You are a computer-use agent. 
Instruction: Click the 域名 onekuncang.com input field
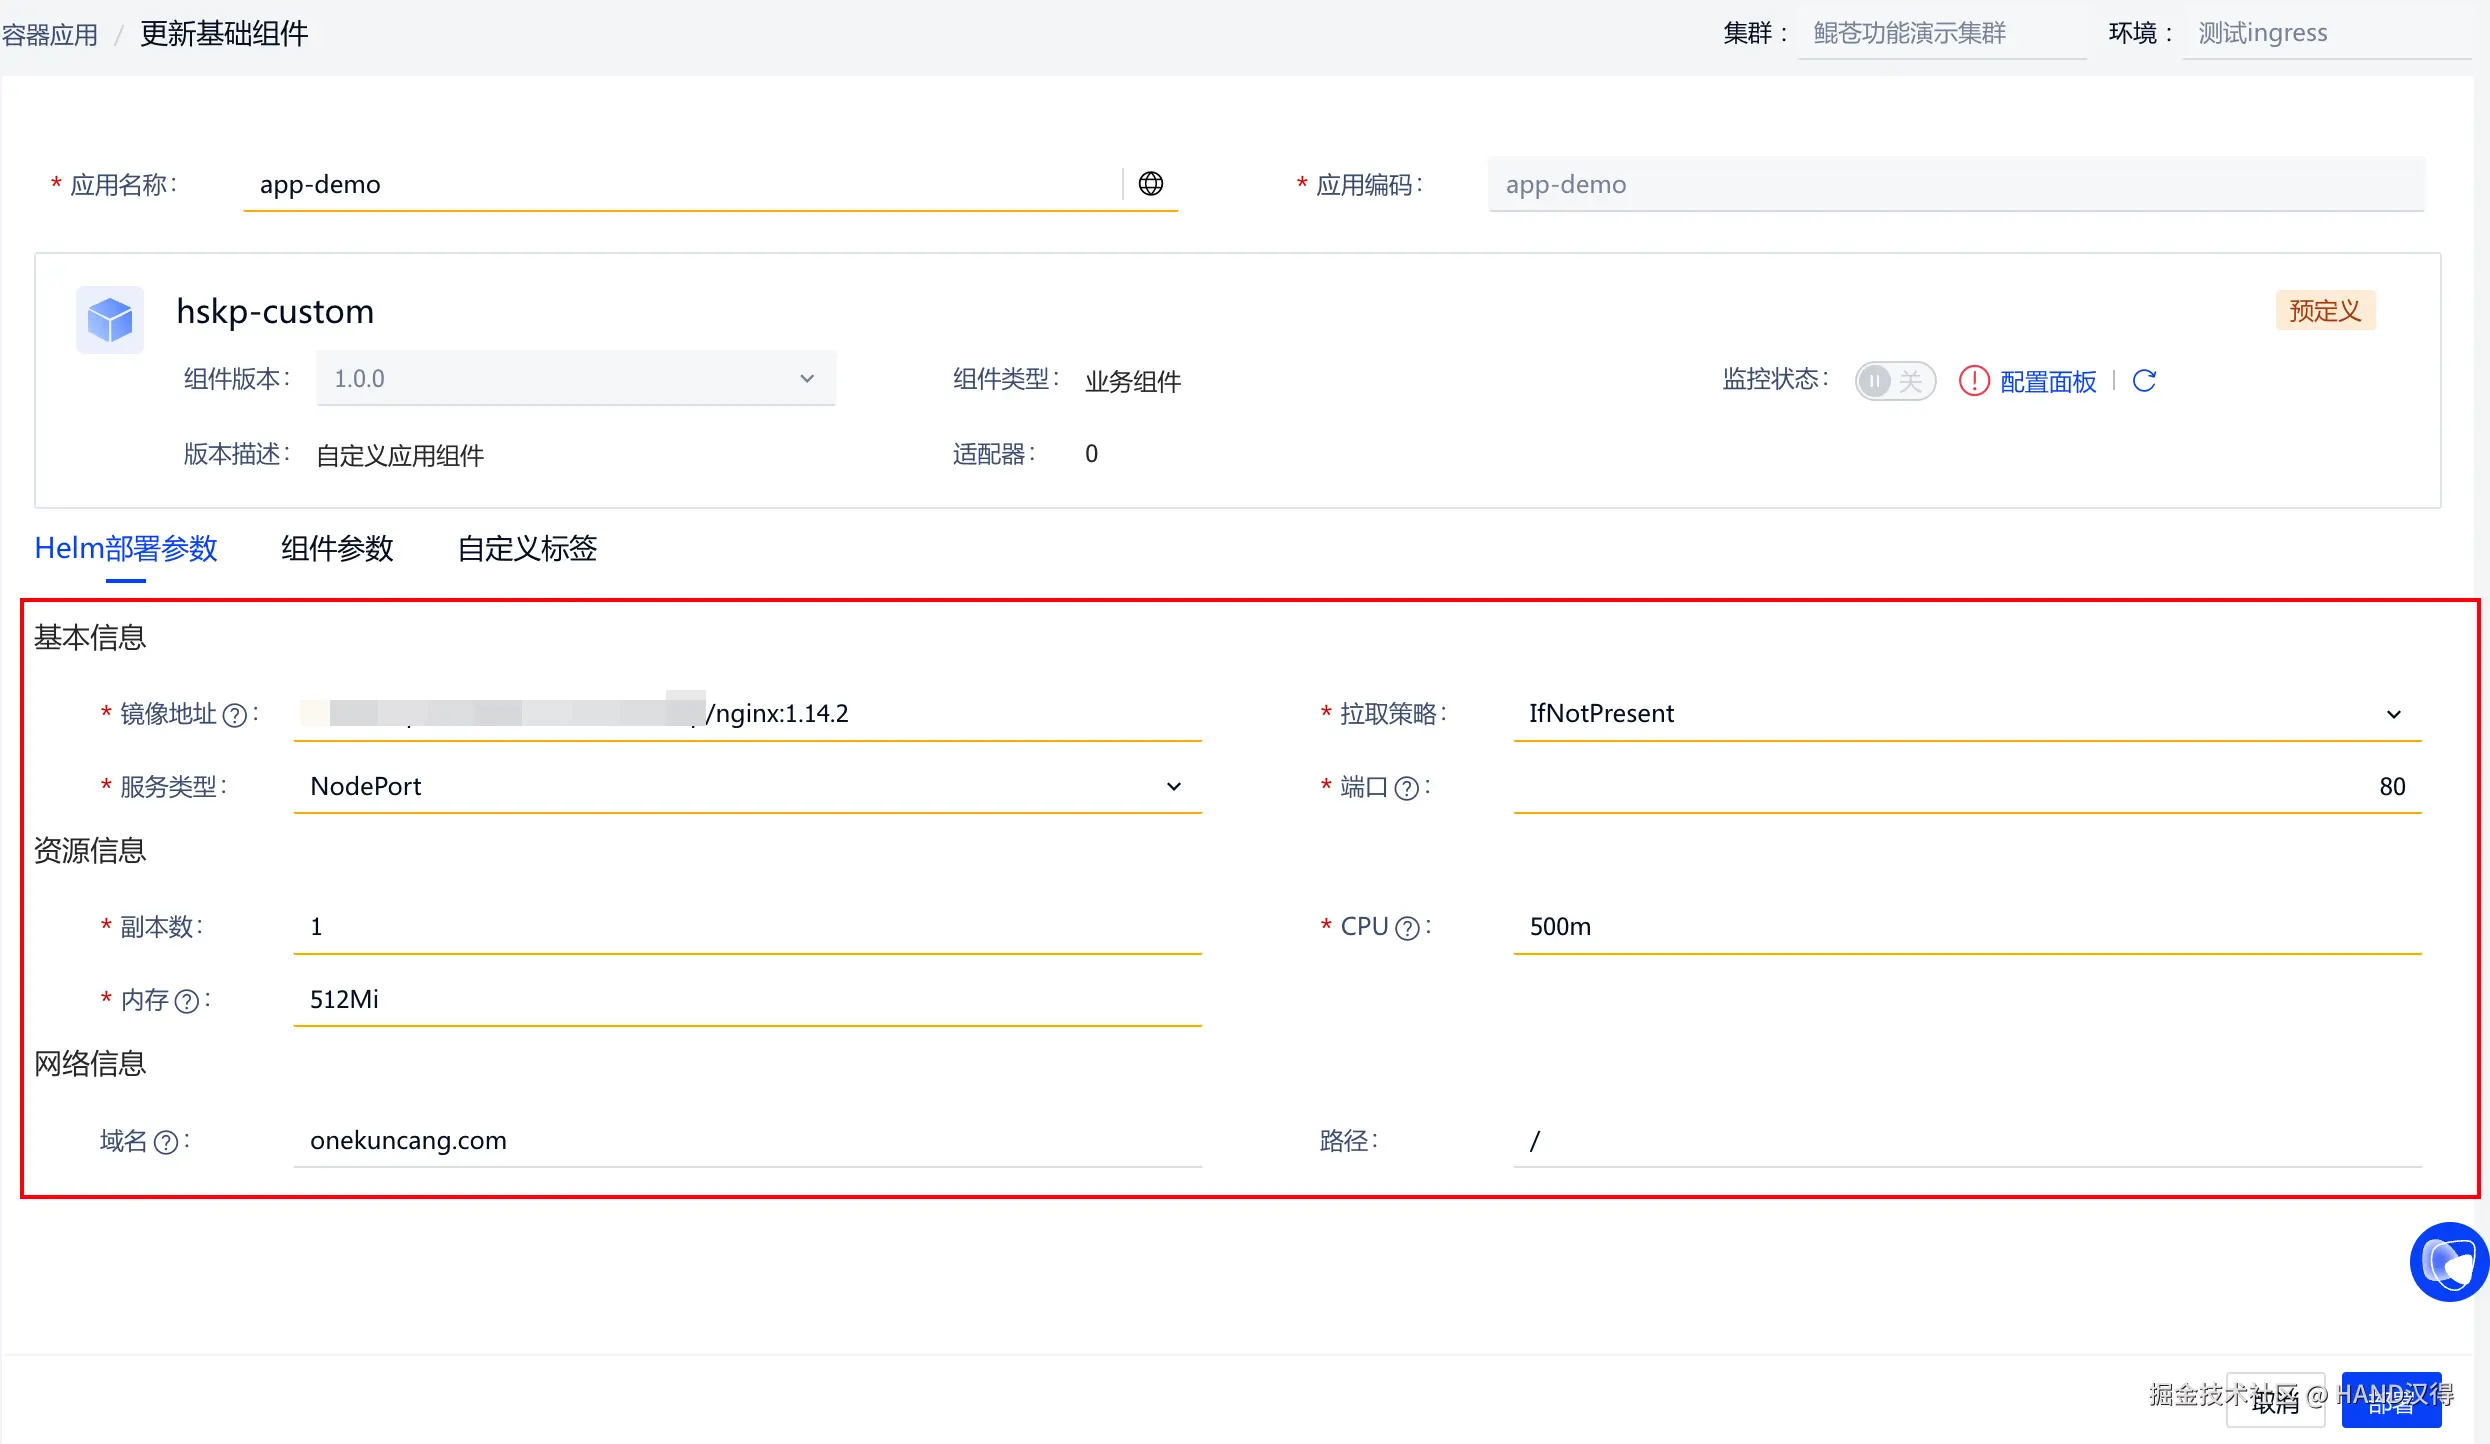(746, 1141)
